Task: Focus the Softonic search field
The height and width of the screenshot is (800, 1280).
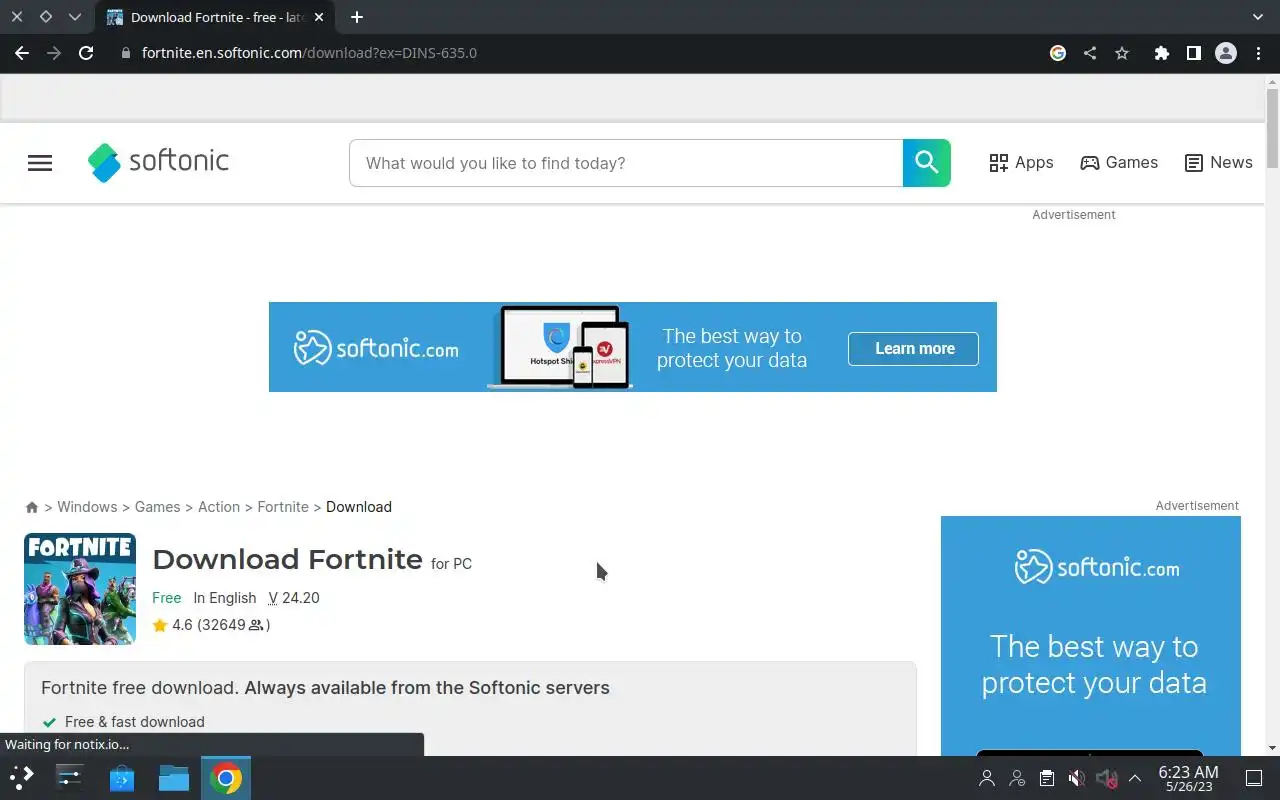Action: (x=626, y=163)
